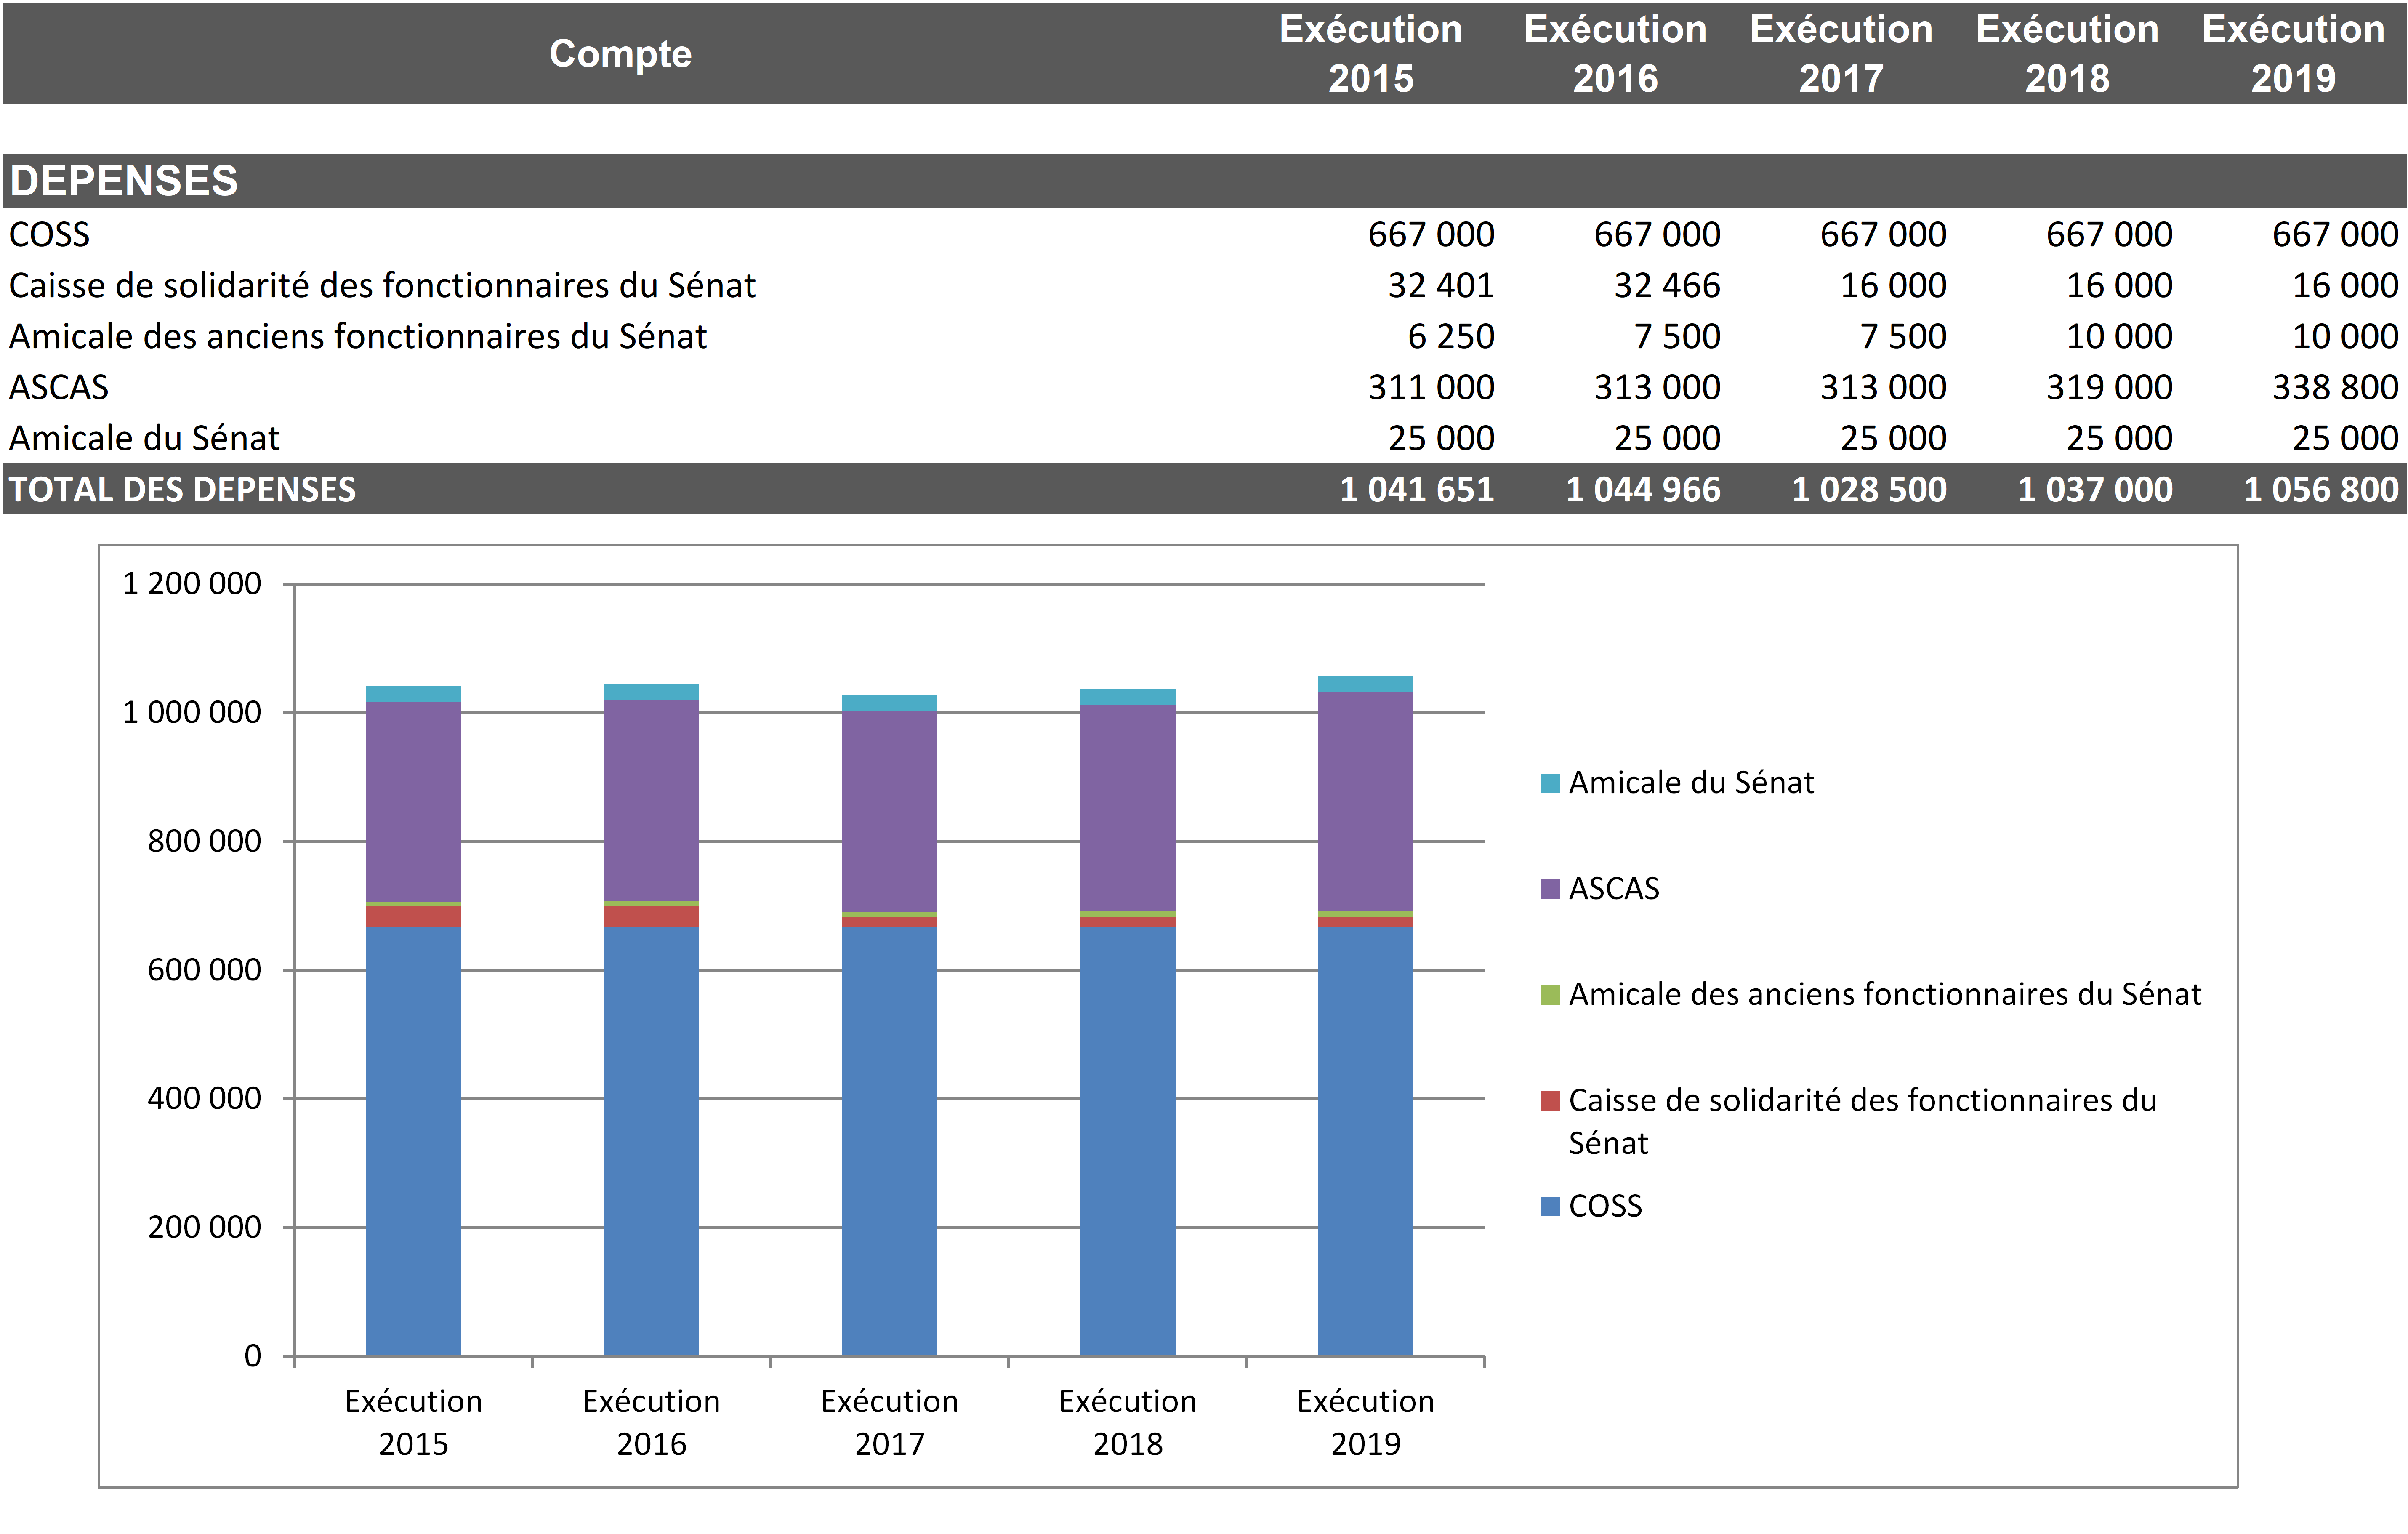Screen dimensions: 2408x1534
Task: Click the red segment of the 2016 bar
Action: (651, 916)
